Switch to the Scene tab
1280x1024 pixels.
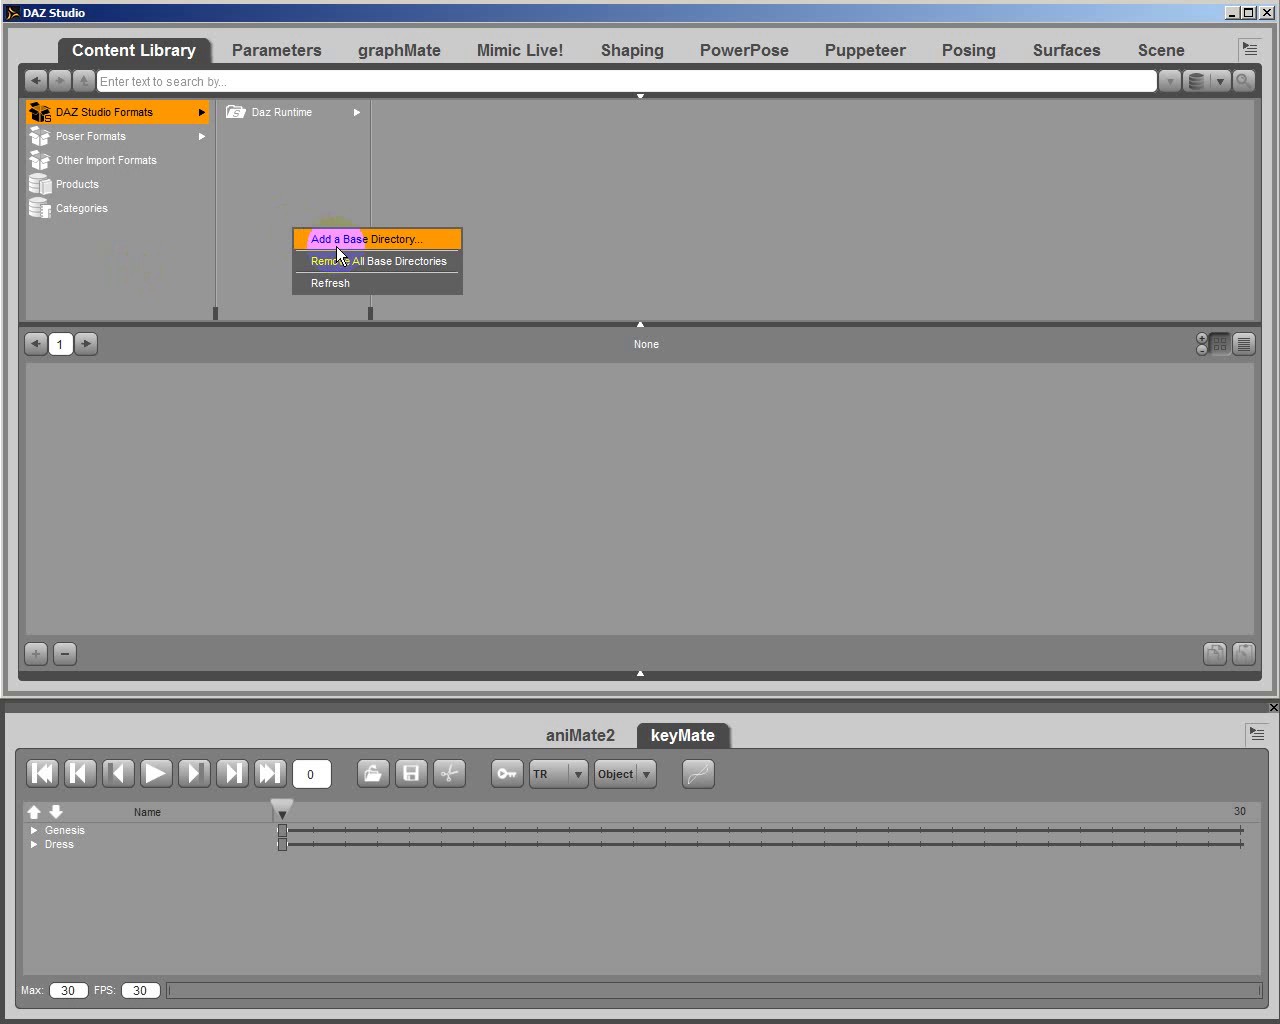(x=1161, y=50)
